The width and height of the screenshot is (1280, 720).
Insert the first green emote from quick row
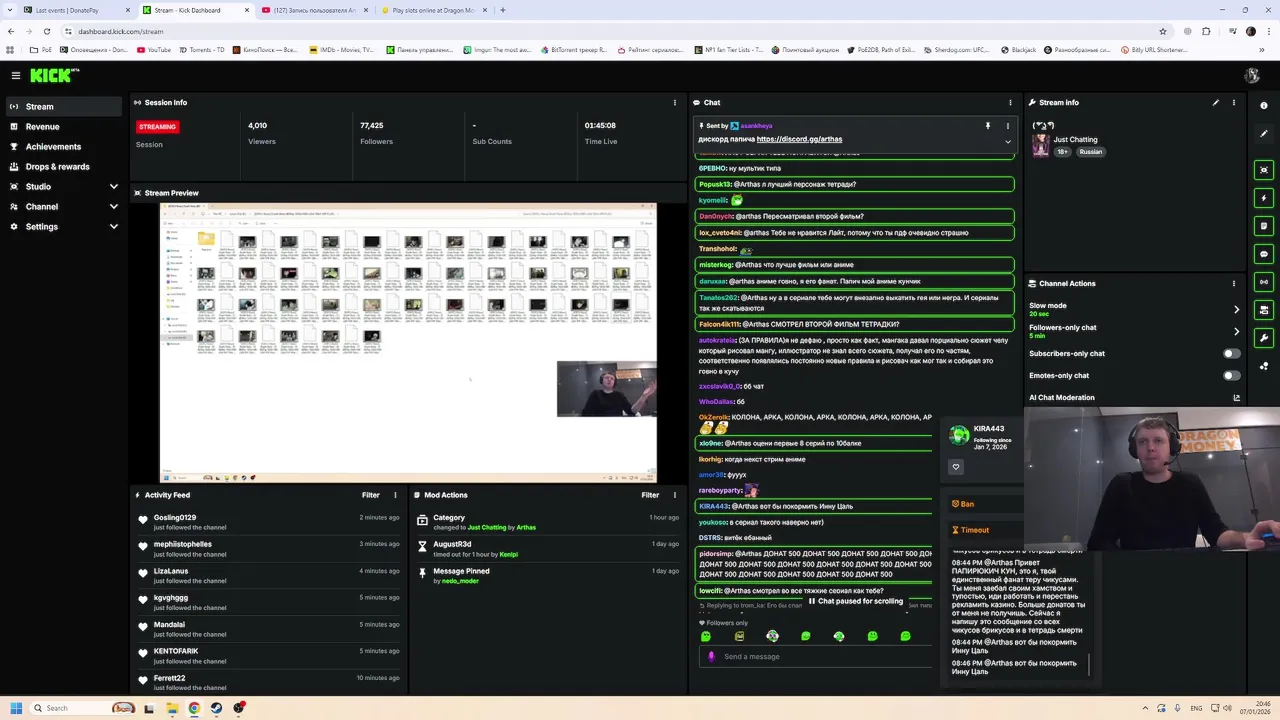coord(706,636)
